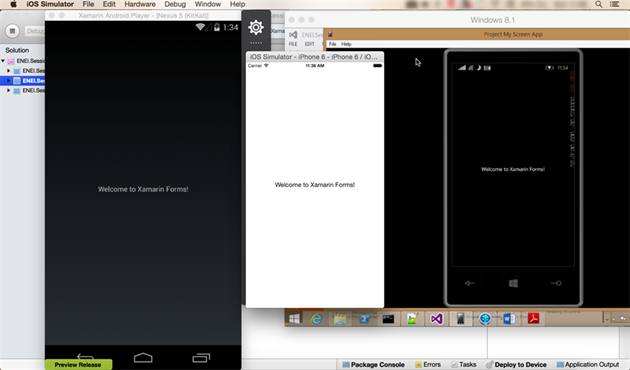Collapse the ENEI.Sessi solution root node
Image resolution: width=630 pixels, height=370 pixels.
pos(3,61)
